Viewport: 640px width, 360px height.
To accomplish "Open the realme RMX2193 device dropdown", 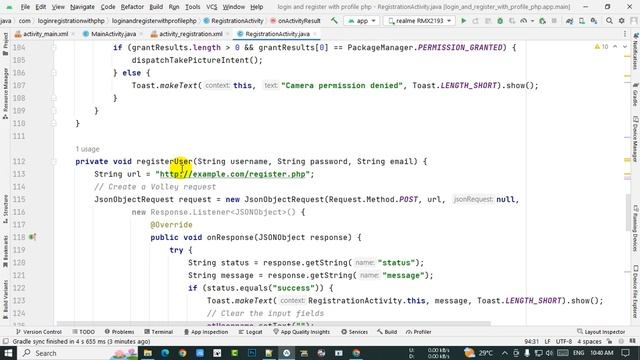I will click(419, 20).
